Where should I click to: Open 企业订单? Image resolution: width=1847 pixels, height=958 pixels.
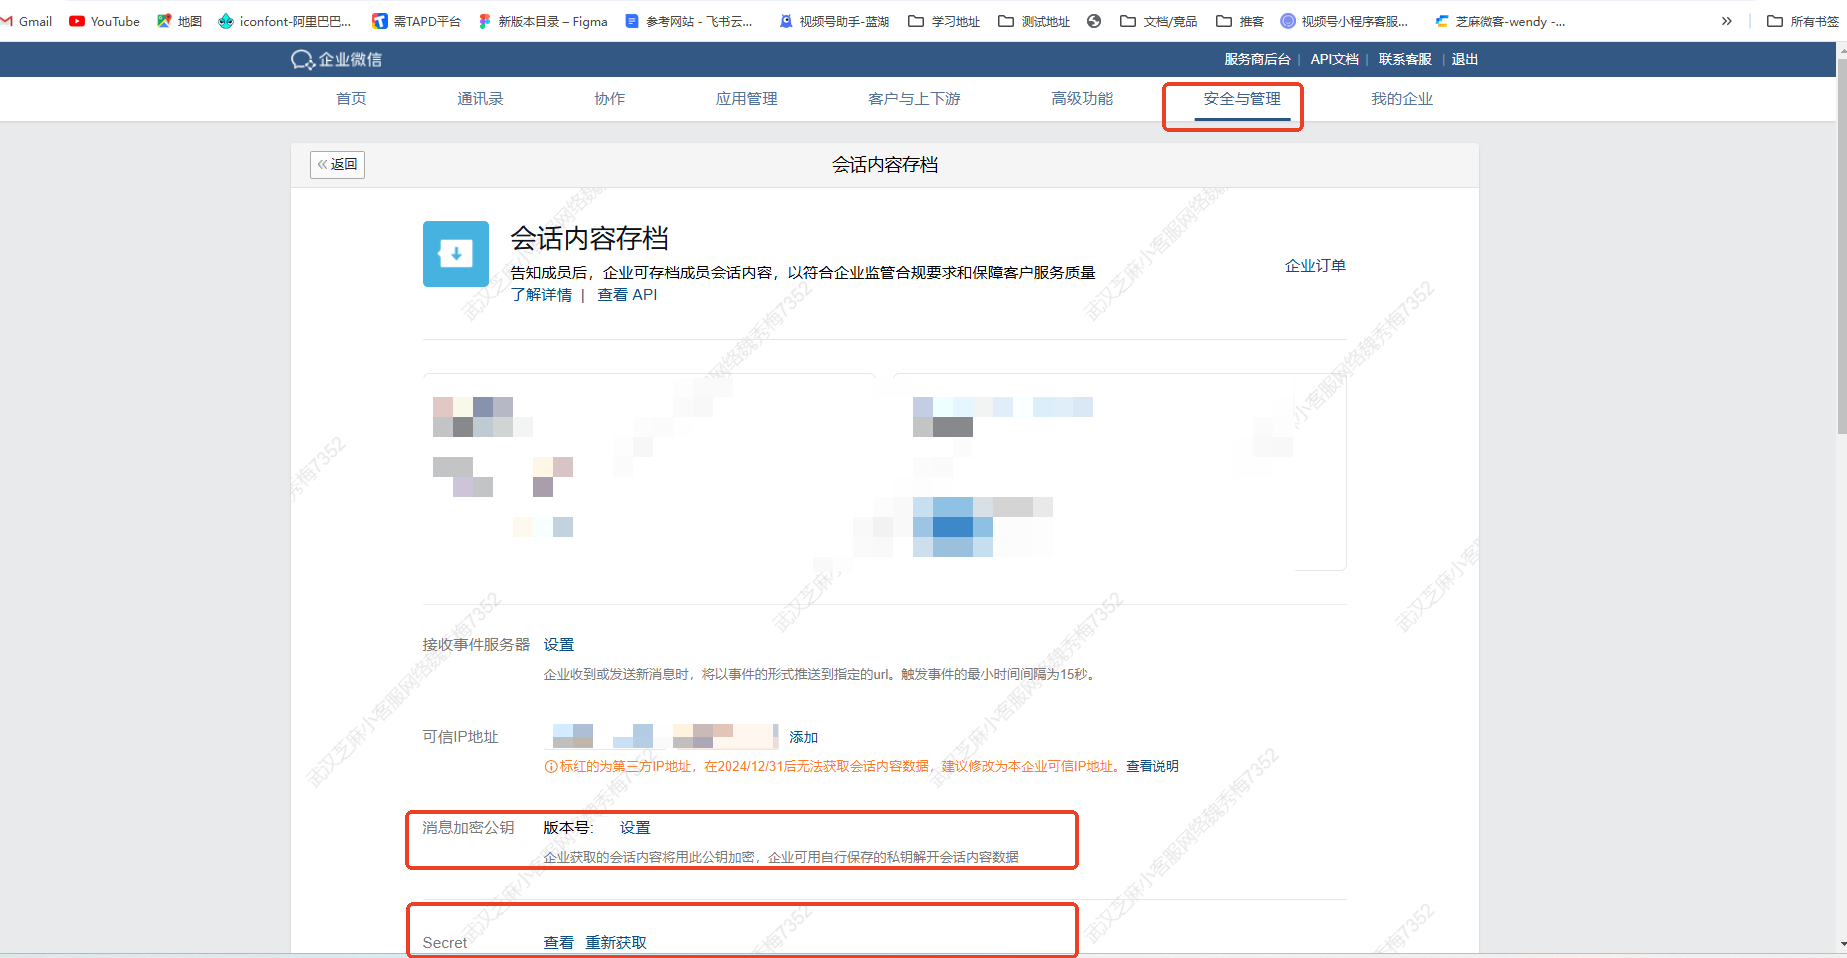tap(1315, 265)
